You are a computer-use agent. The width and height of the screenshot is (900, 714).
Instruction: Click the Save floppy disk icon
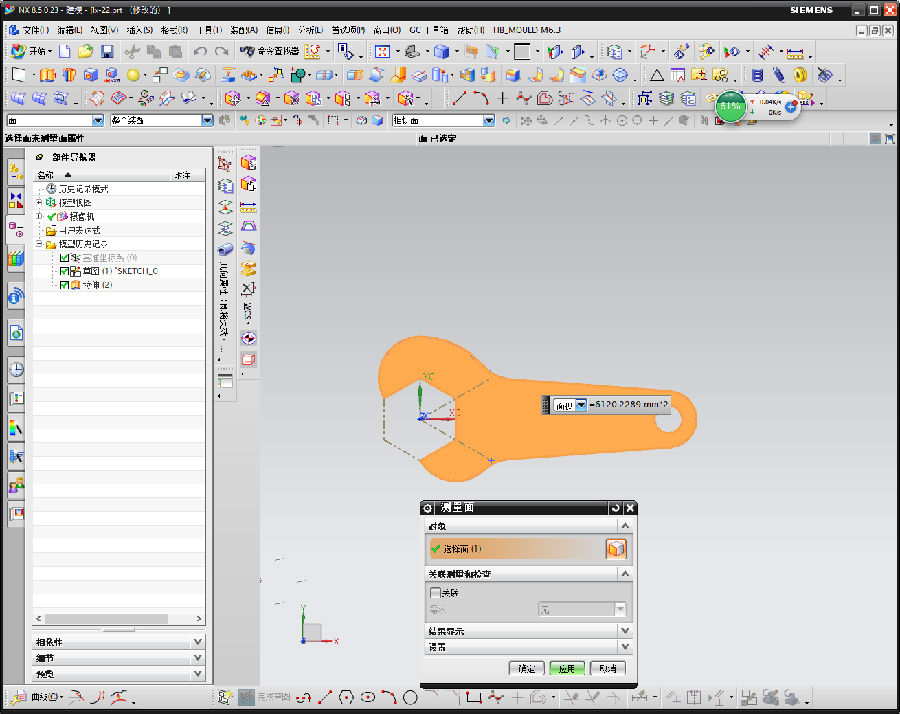click(x=106, y=51)
